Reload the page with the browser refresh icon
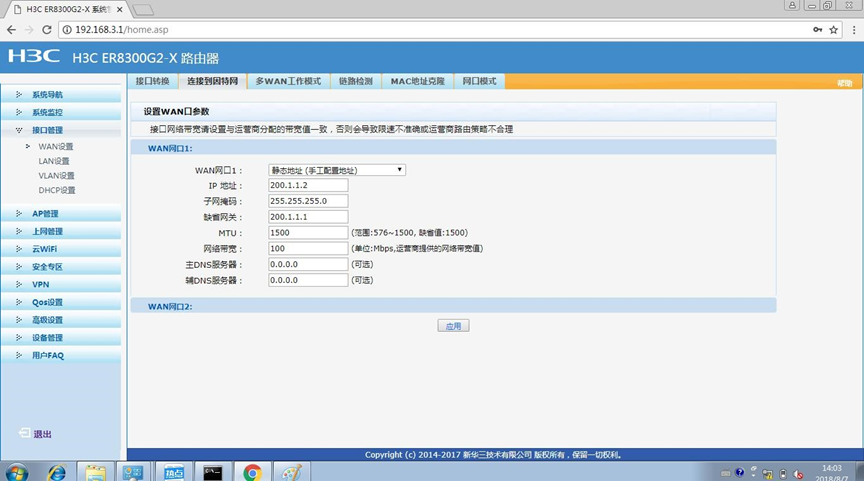Image resolution: width=864 pixels, height=481 pixels. [x=47, y=30]
